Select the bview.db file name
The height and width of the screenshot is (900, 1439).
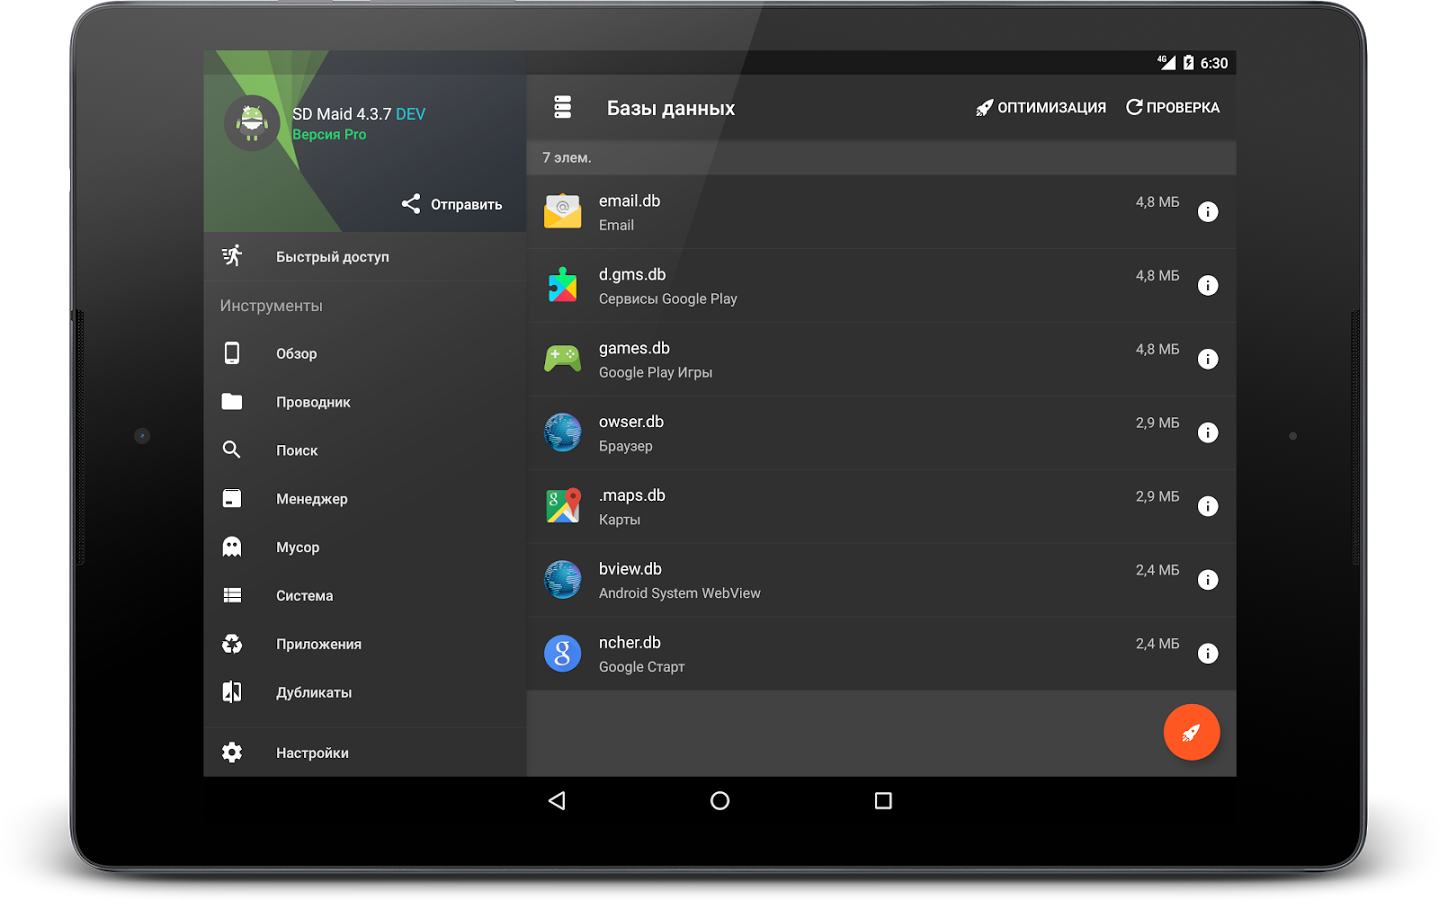(x=630, y=569)
